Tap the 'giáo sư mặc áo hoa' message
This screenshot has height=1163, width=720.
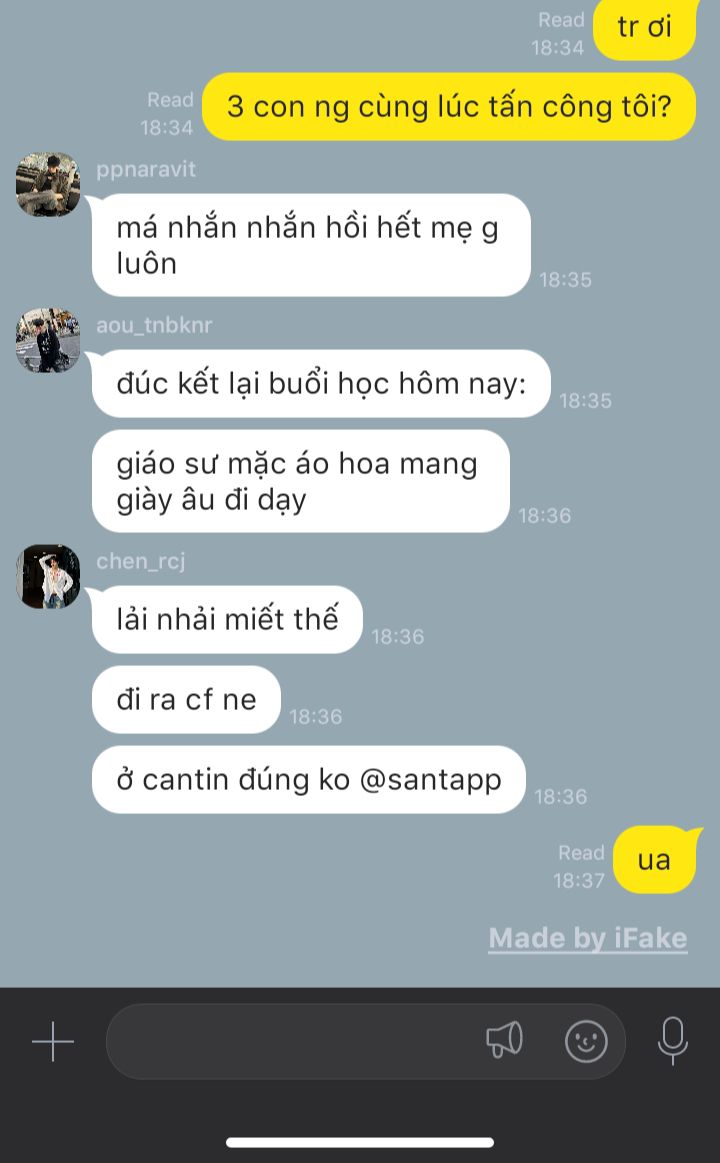coord(301,481)
